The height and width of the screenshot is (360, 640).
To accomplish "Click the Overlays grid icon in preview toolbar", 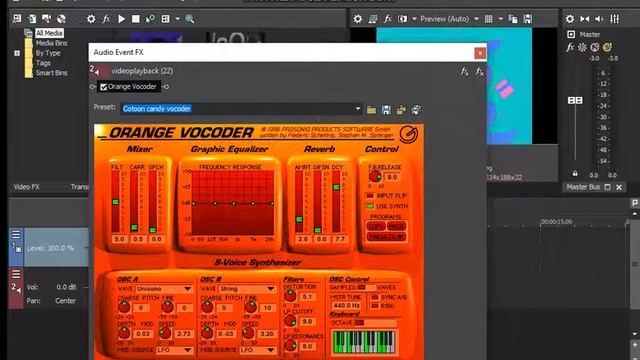I will point(489,19).
